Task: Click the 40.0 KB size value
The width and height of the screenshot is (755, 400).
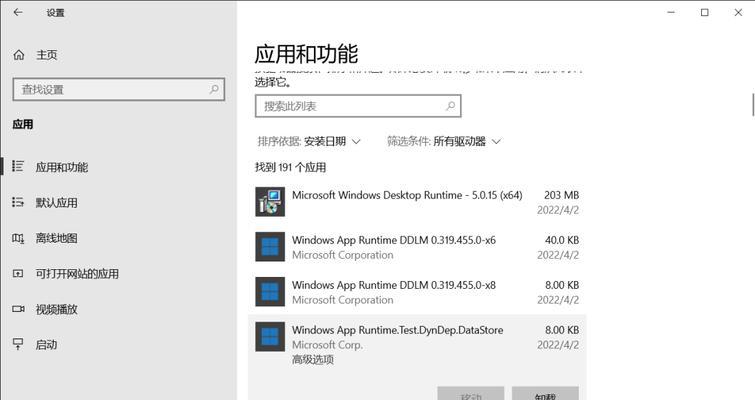Action: pos(561,240)
